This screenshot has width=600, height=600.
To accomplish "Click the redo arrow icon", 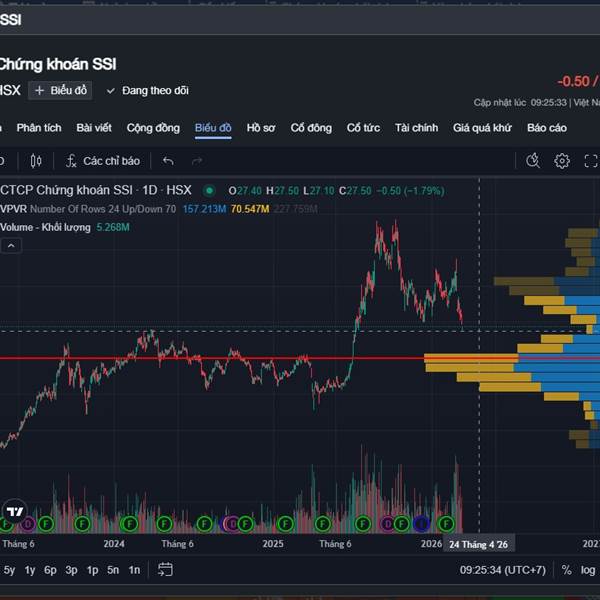I will [x=197, y=161].
